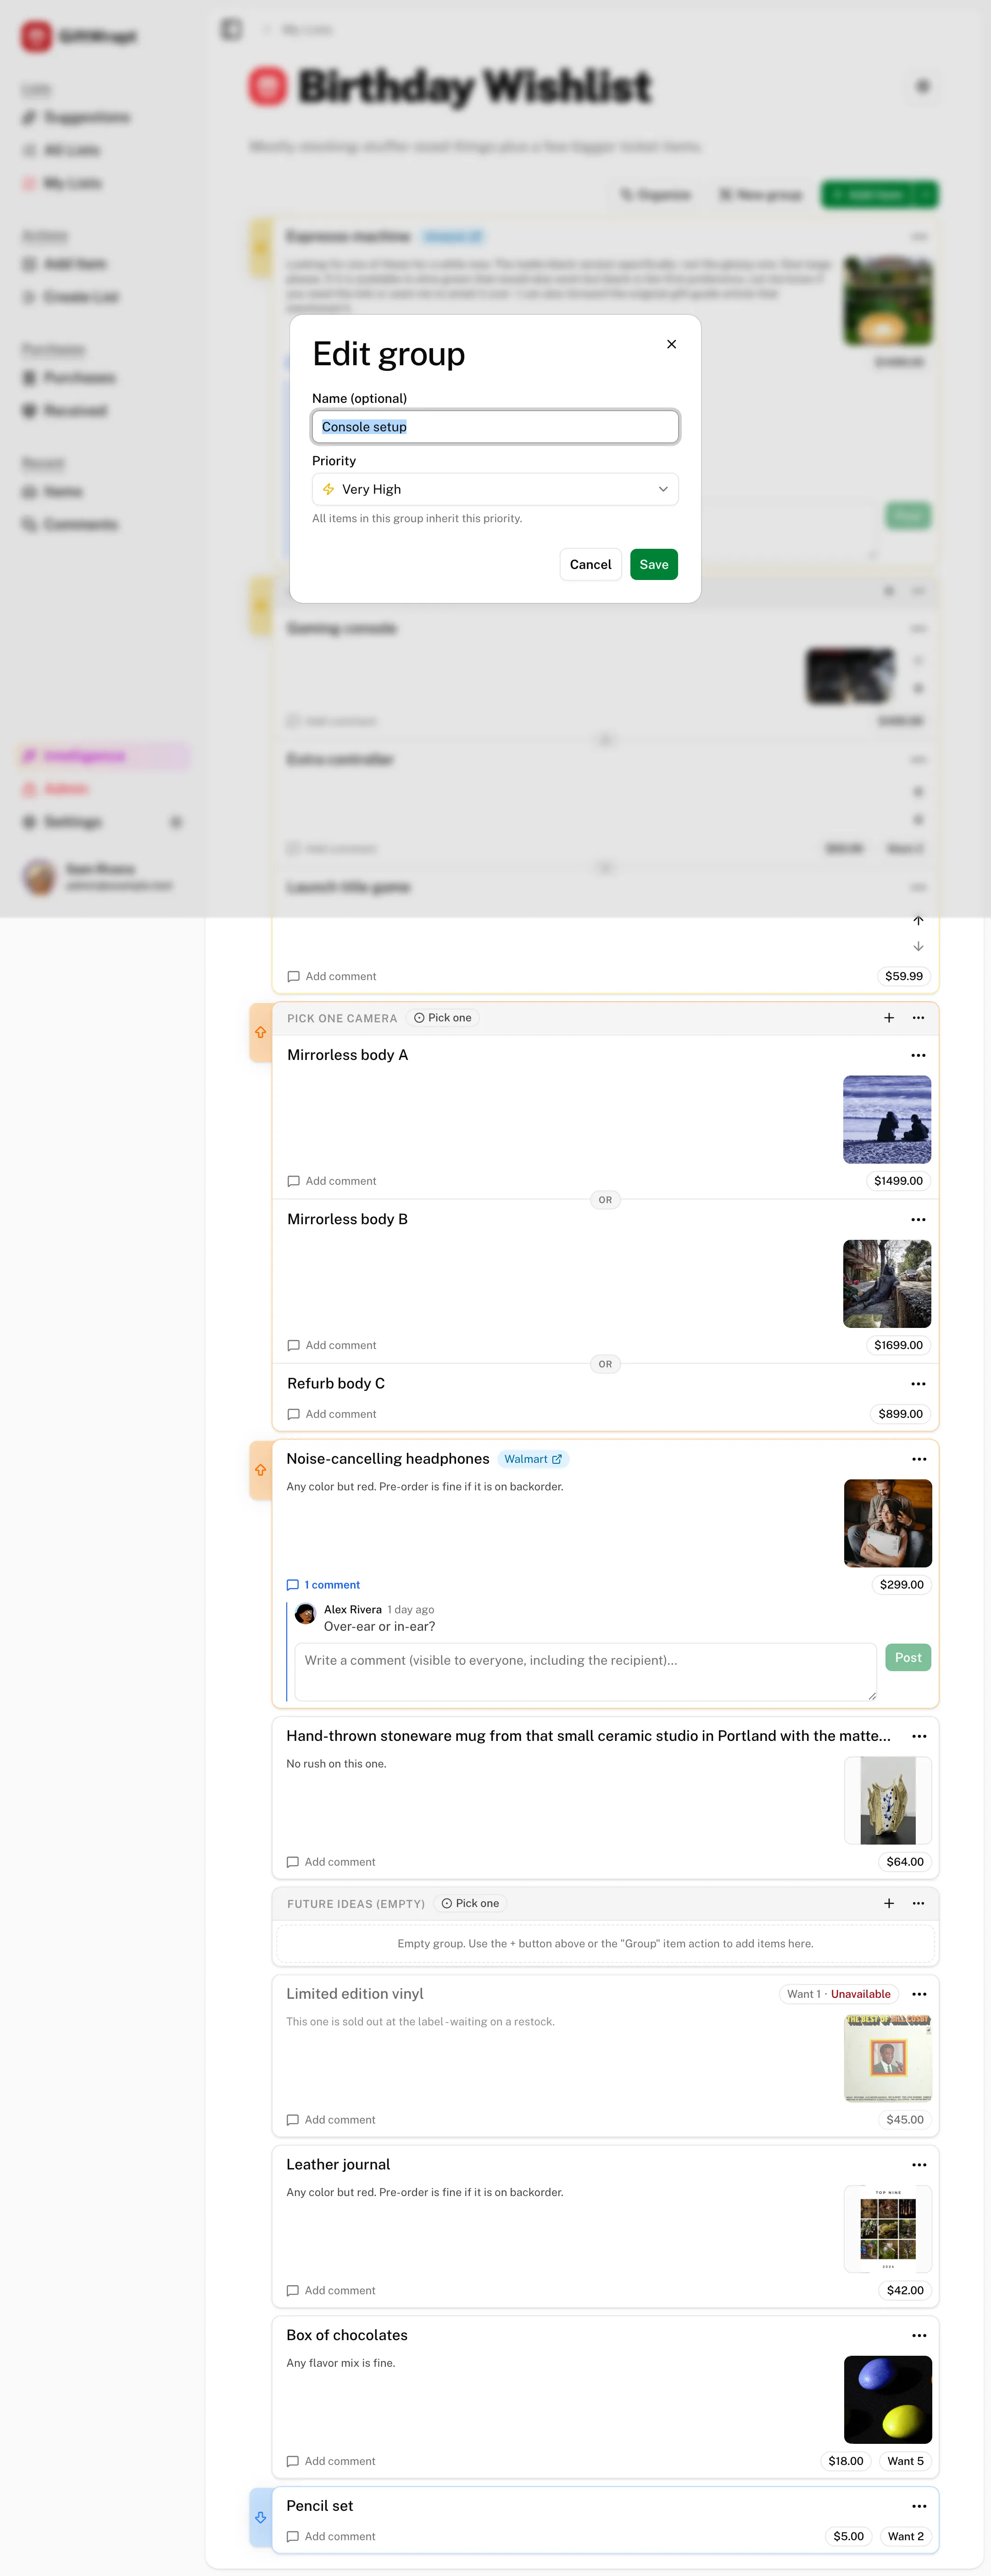The height and width of the screenshot is (2576, 991).
Task: Open options menu for Mirrorless body A
Action: click(918, 1055)
